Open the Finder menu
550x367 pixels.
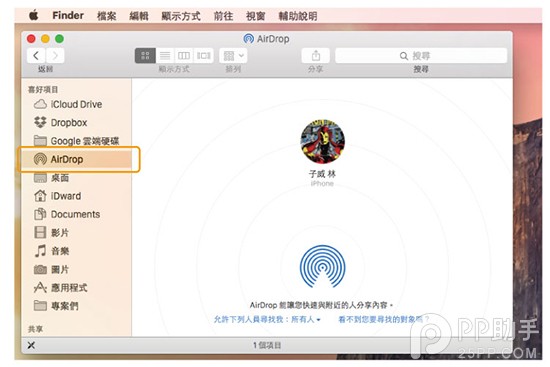pyautogui.click(x=68, y=15)
